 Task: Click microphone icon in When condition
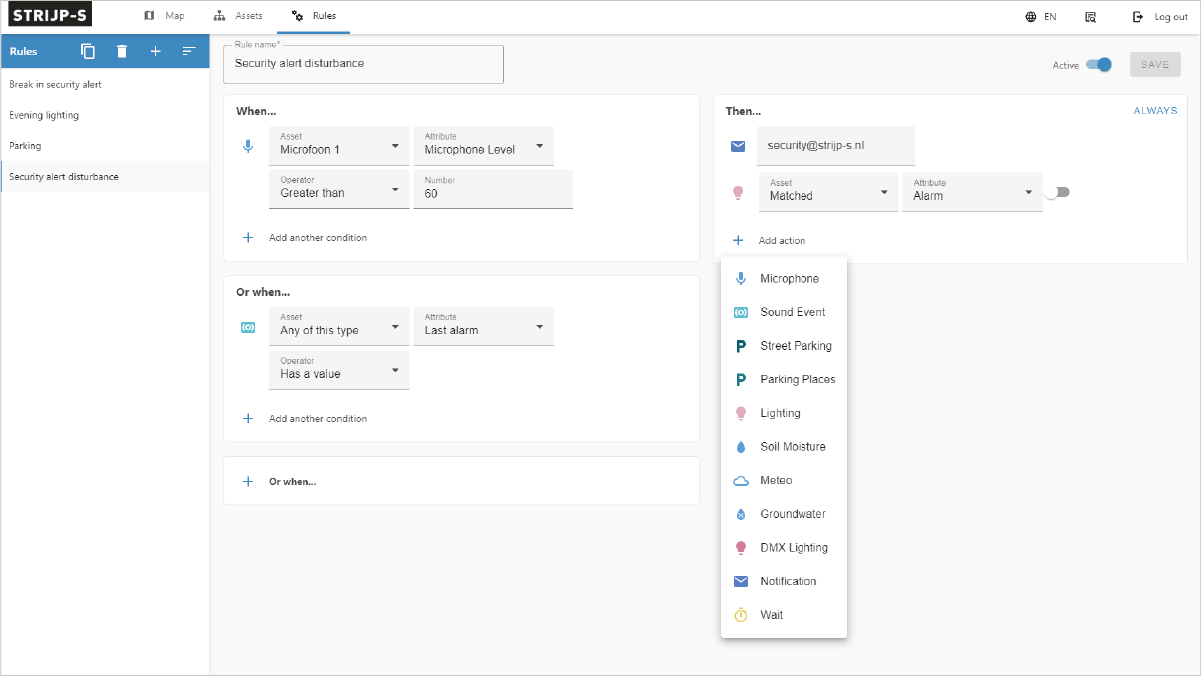point(249,146)
